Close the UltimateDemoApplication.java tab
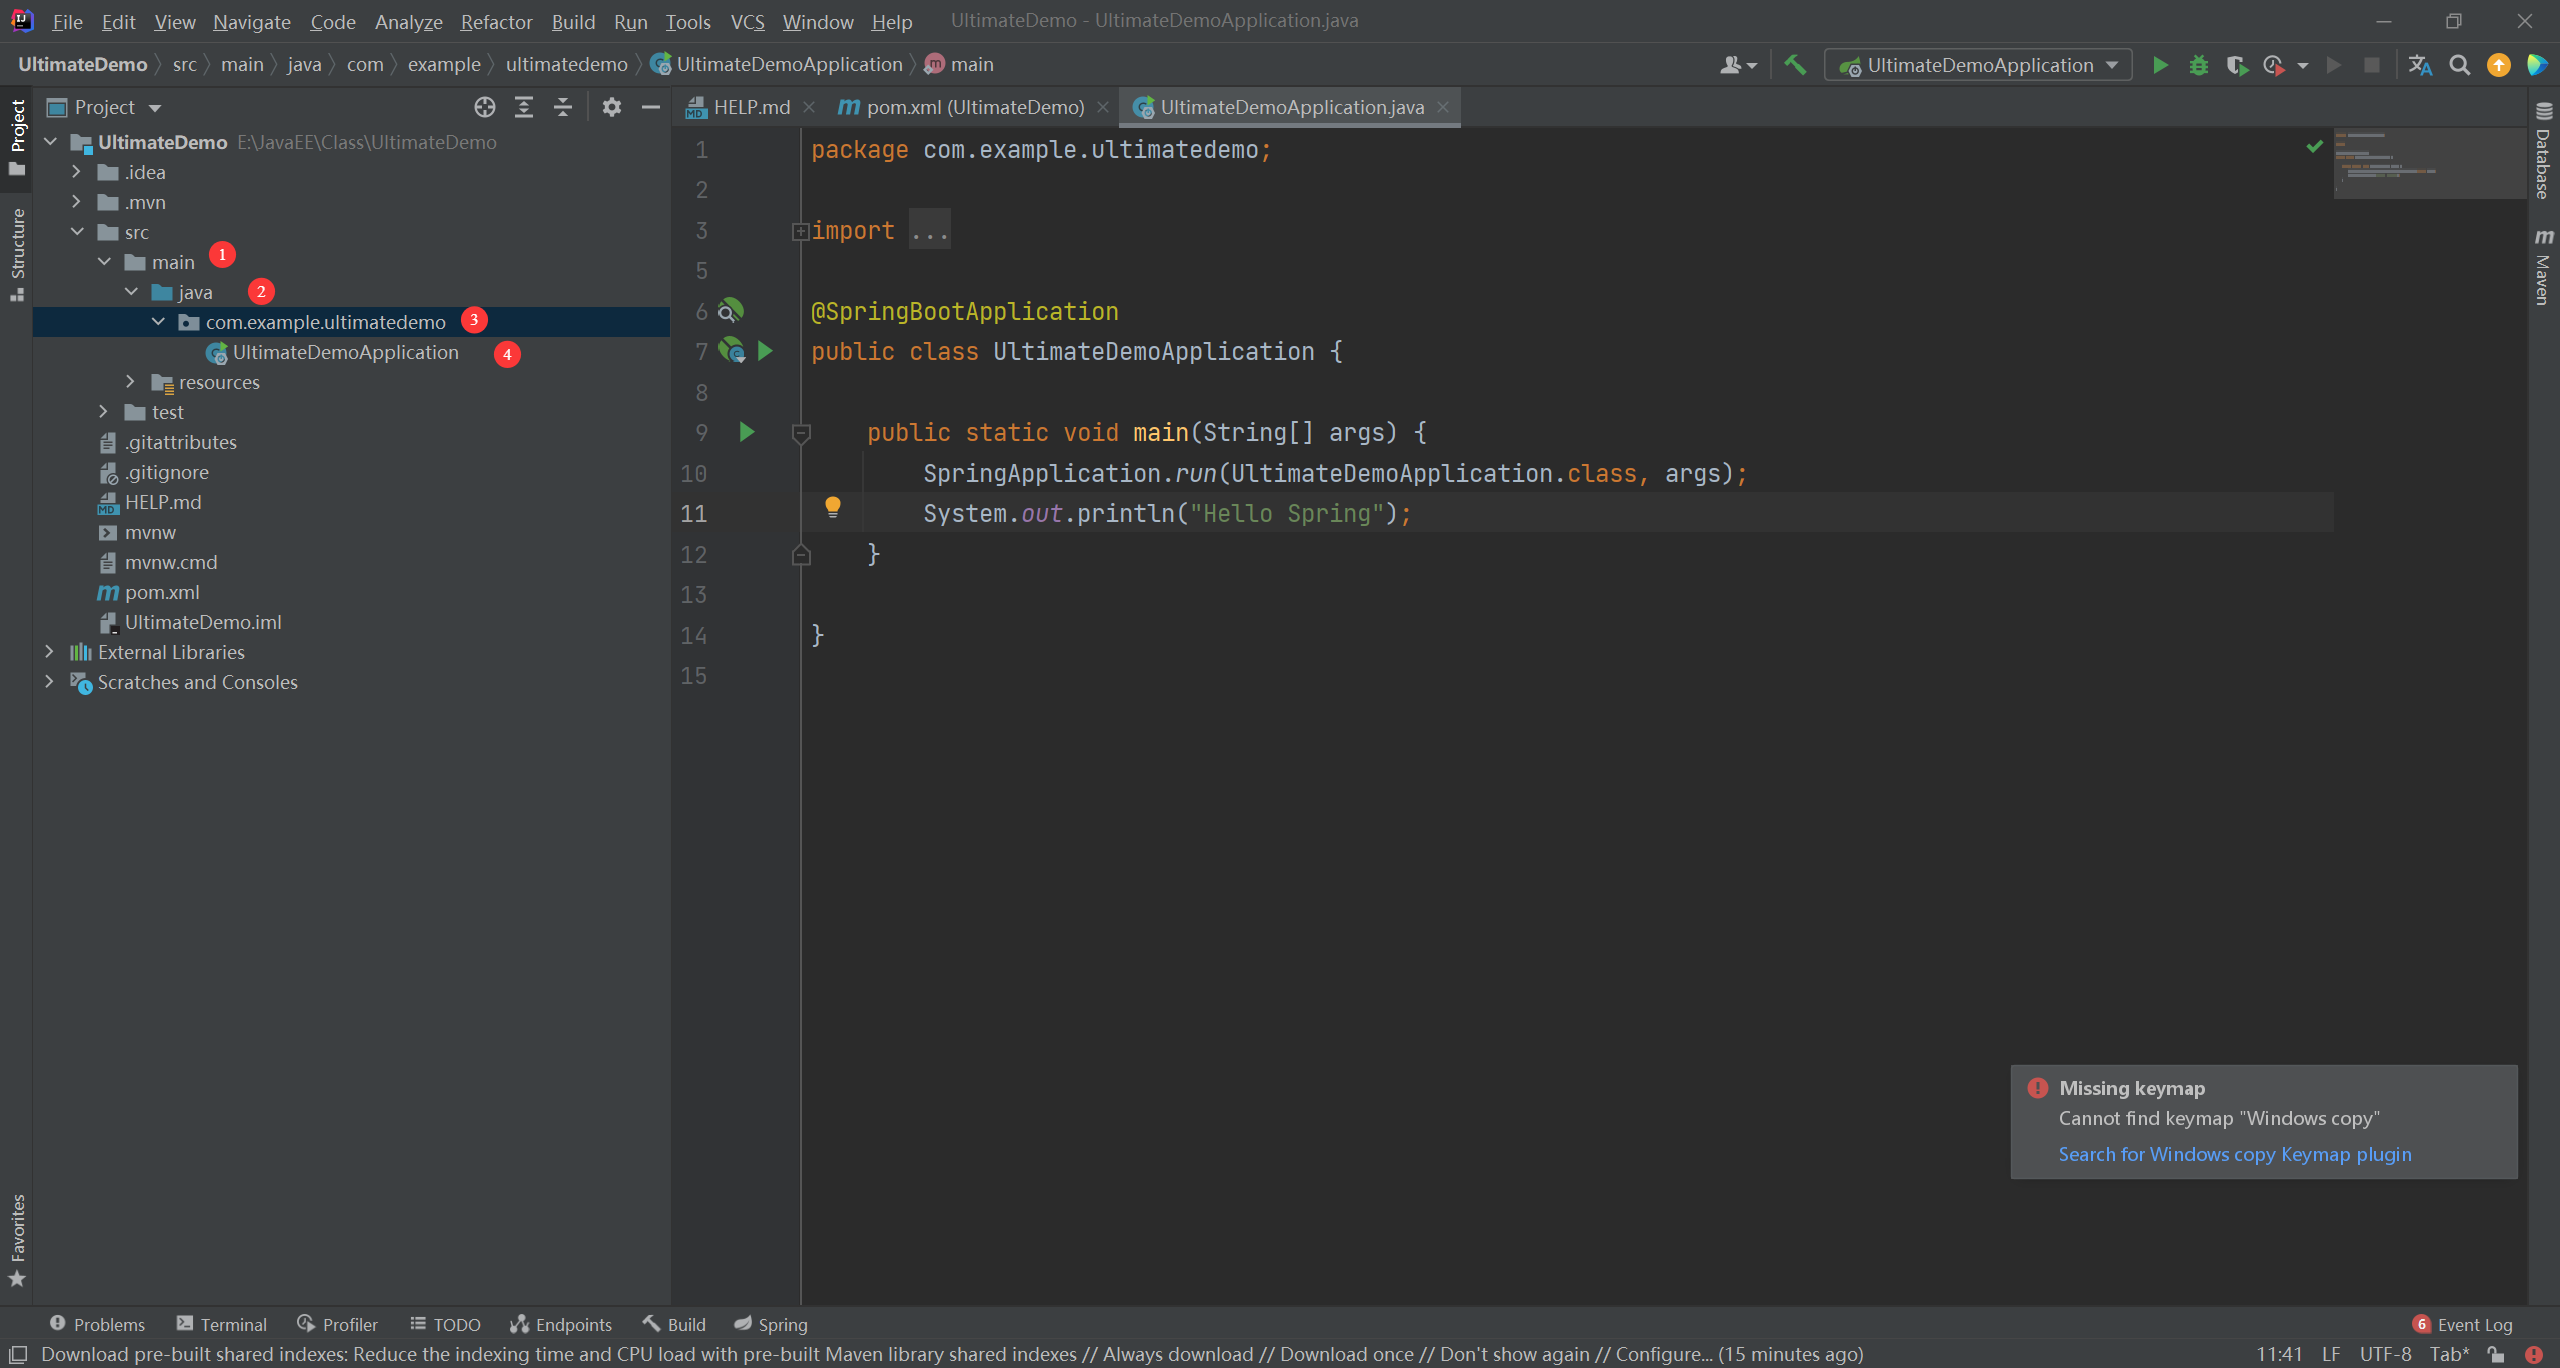This screenshot has width=2560, height=1368. 1443,107
